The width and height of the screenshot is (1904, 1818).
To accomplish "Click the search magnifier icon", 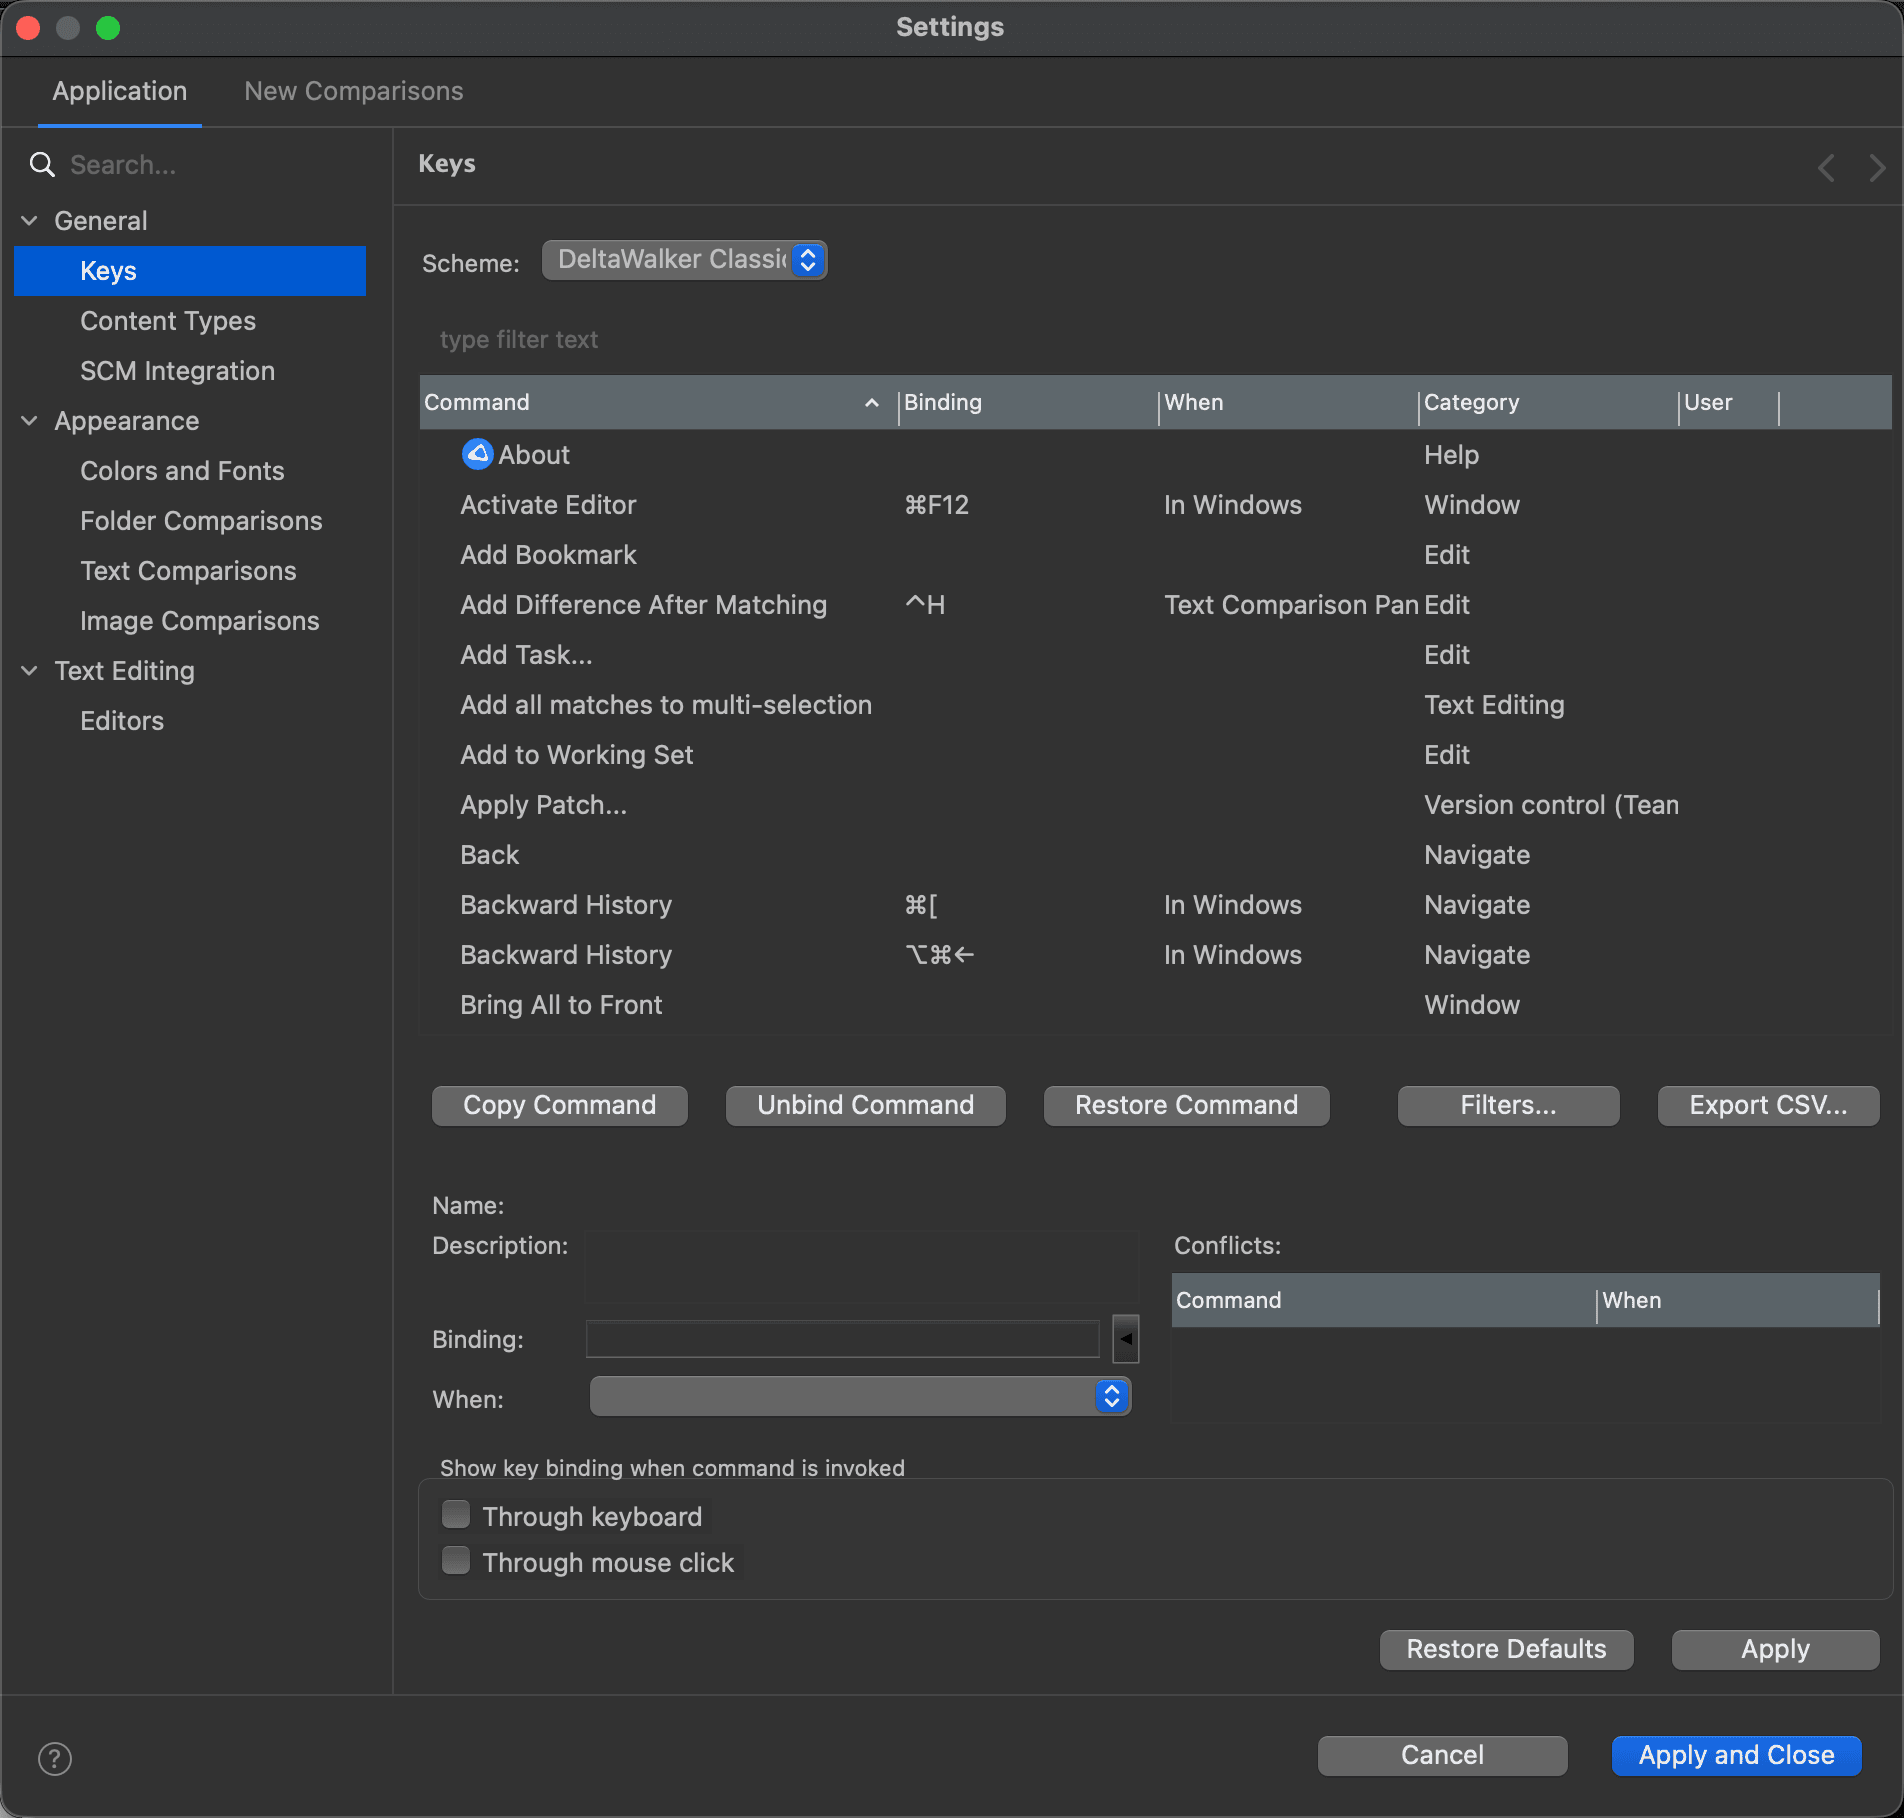I will 42,165.
